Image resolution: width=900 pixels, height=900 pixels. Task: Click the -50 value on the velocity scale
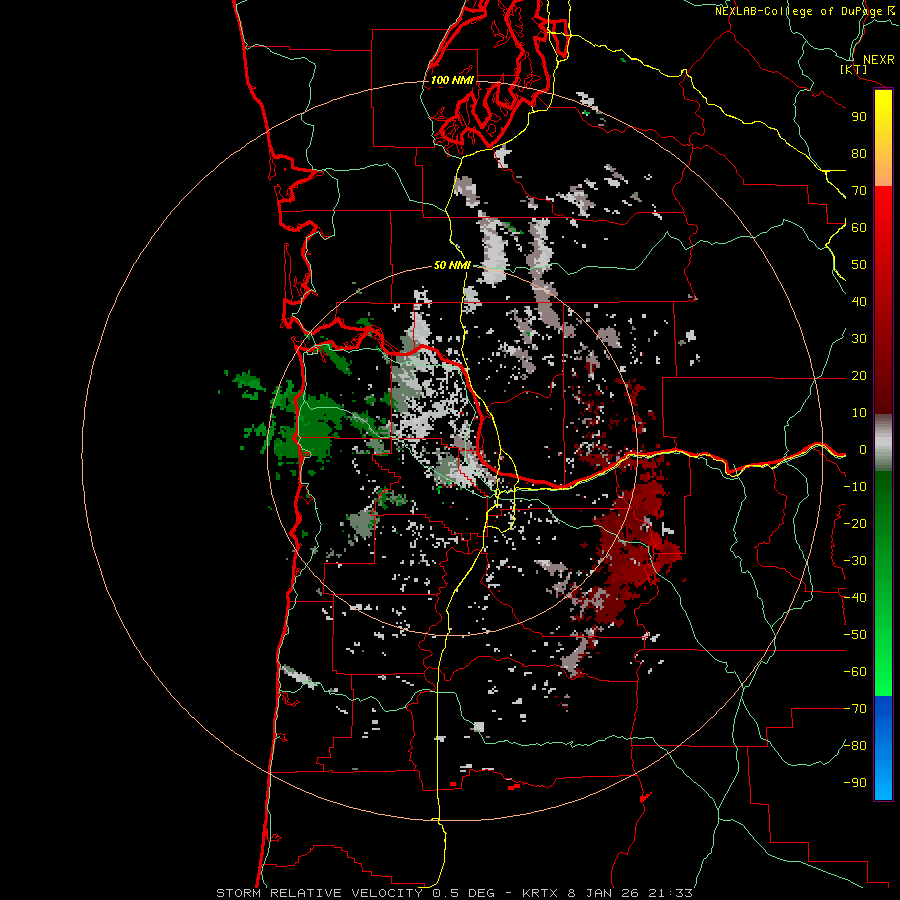[855, 635]
